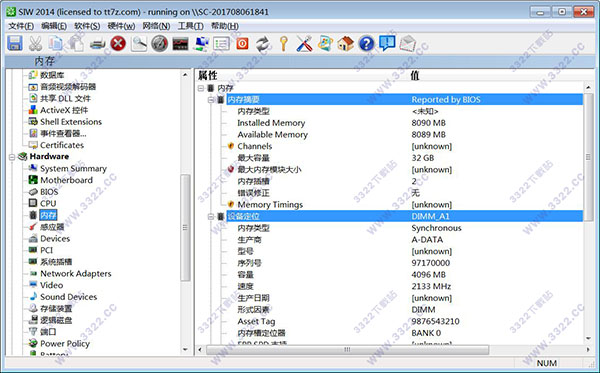Click the horizontal scrollbar thumb
The height and width of the screenshot is (373, 600).
coord(347,350)
